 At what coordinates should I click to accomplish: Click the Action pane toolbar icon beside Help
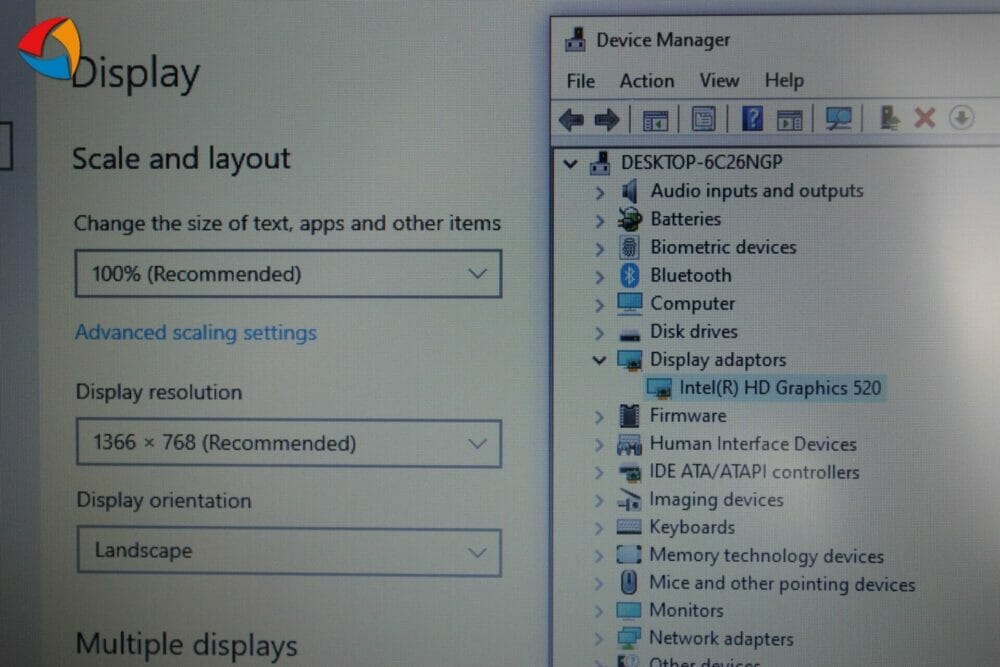tap(789, 120)
